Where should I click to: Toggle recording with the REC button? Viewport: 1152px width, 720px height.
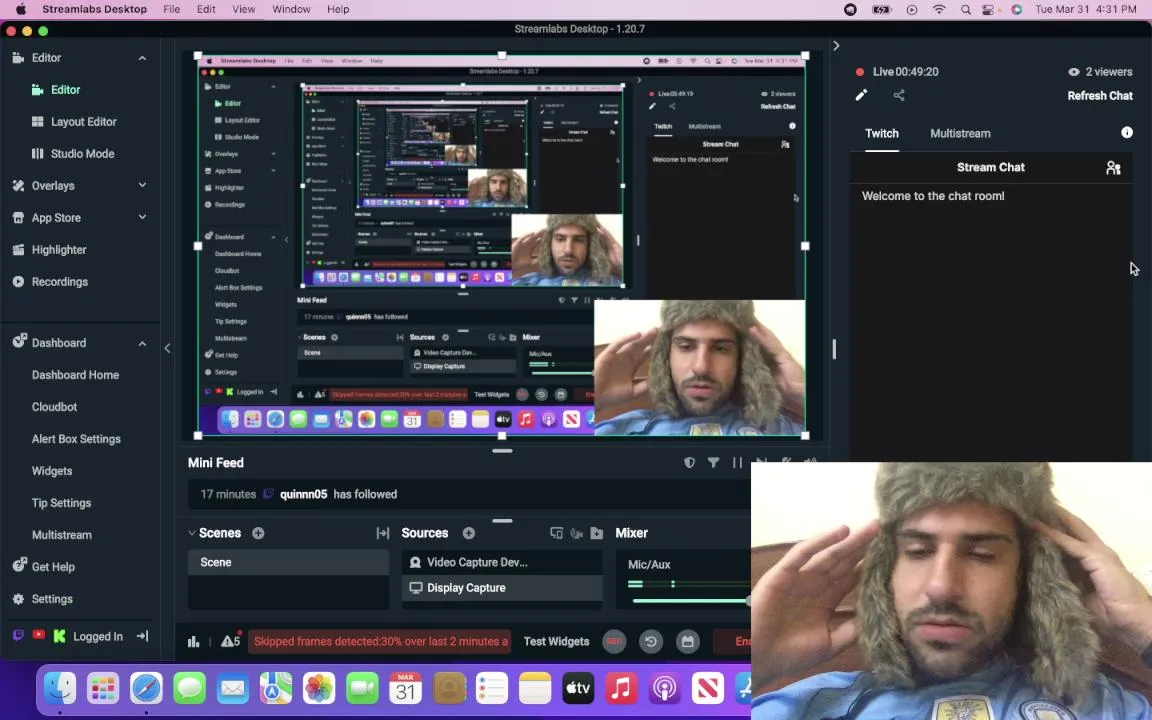coord(614,641)
